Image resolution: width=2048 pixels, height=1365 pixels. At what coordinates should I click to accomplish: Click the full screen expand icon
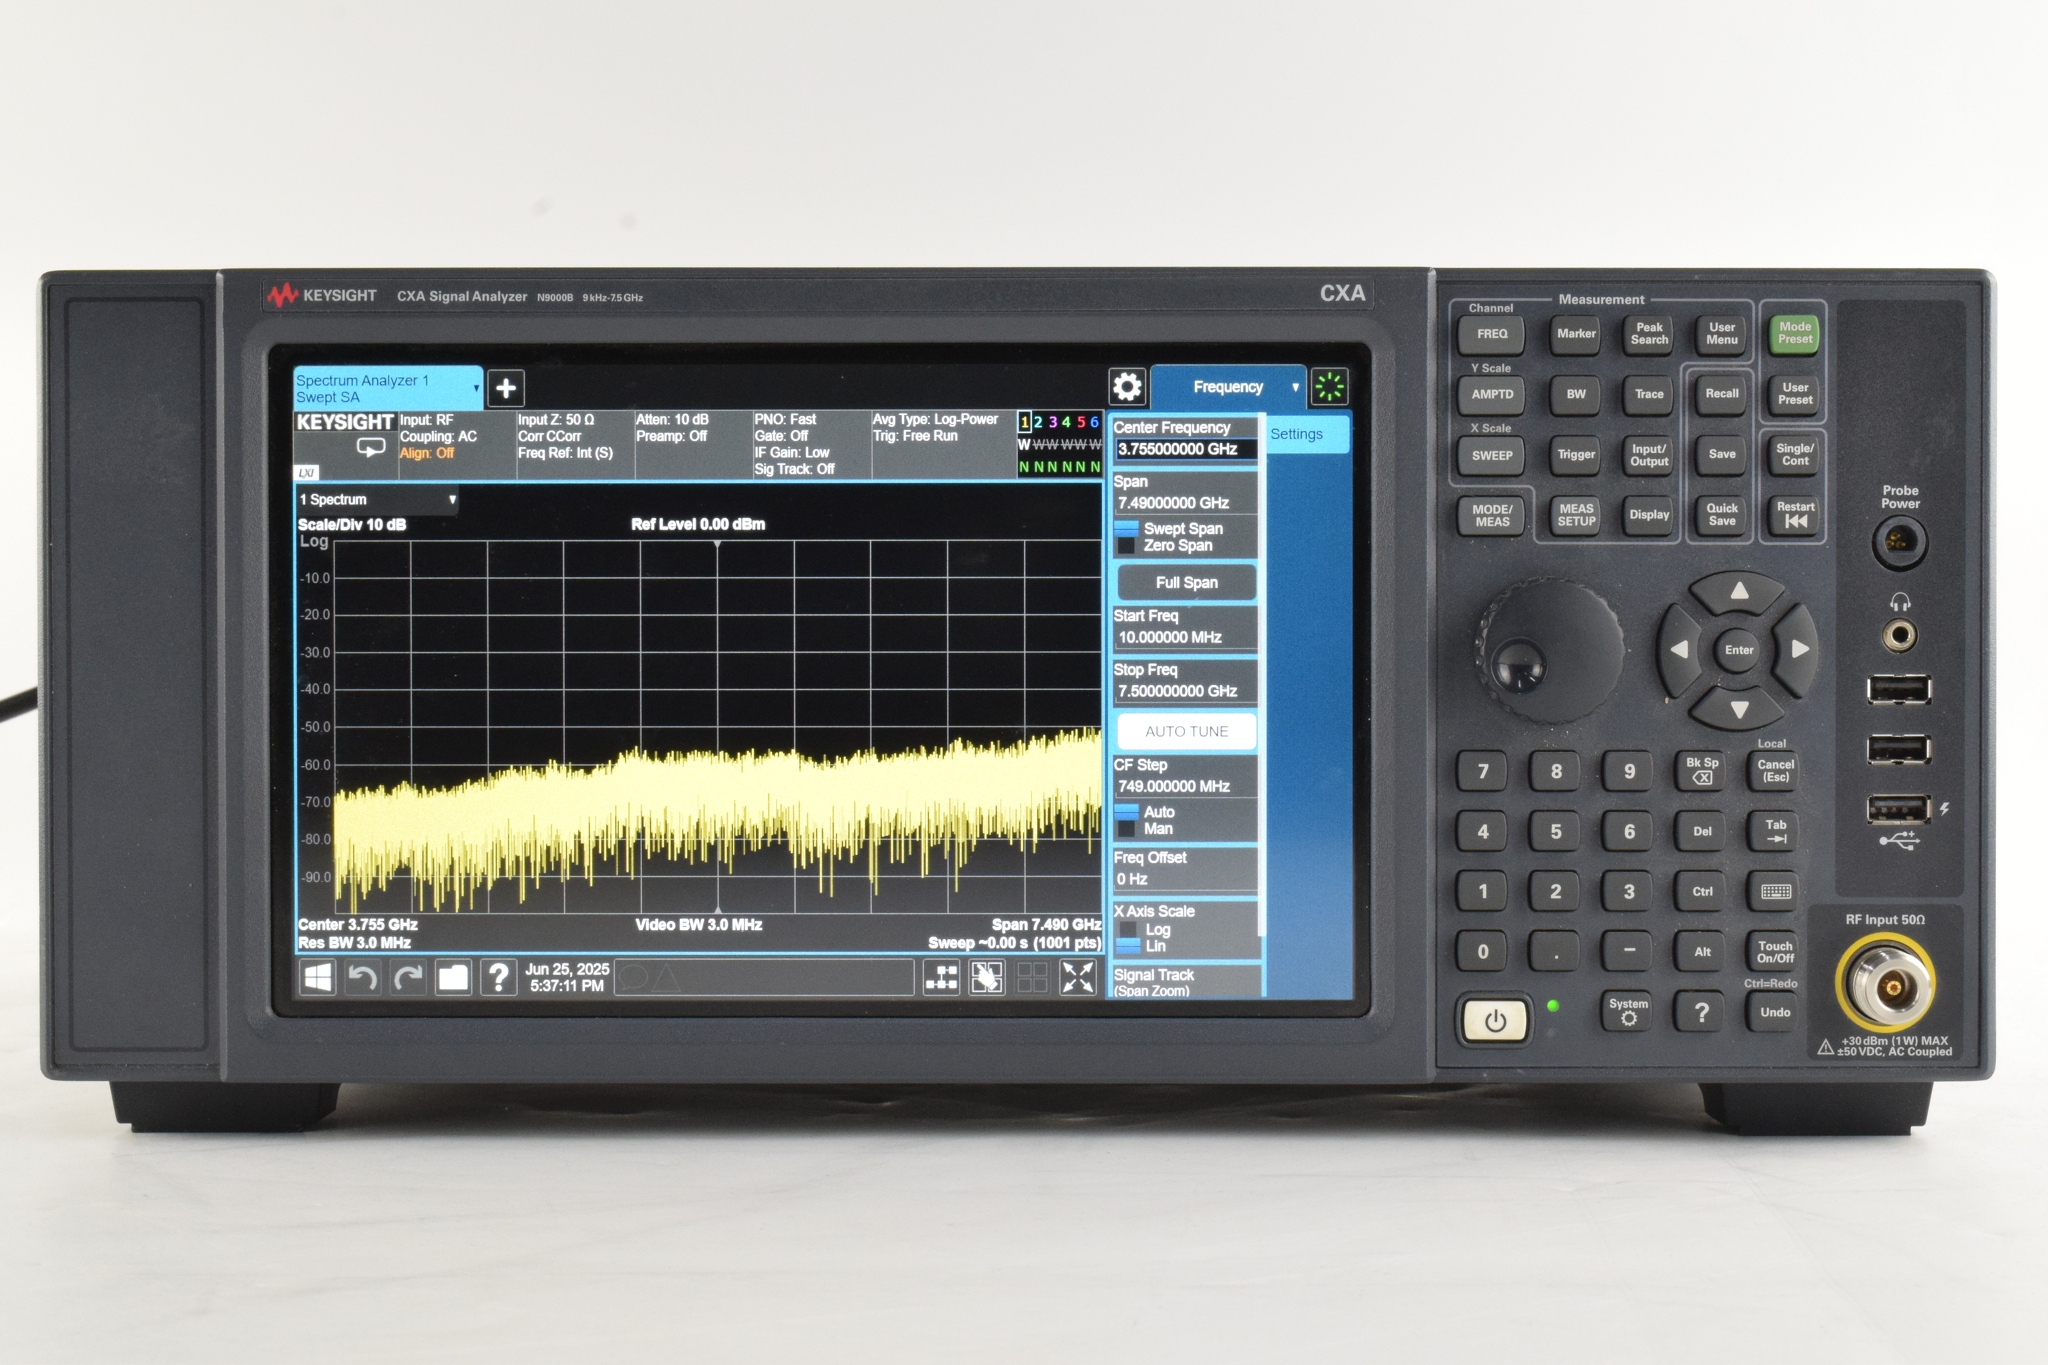coord(1078,977)
